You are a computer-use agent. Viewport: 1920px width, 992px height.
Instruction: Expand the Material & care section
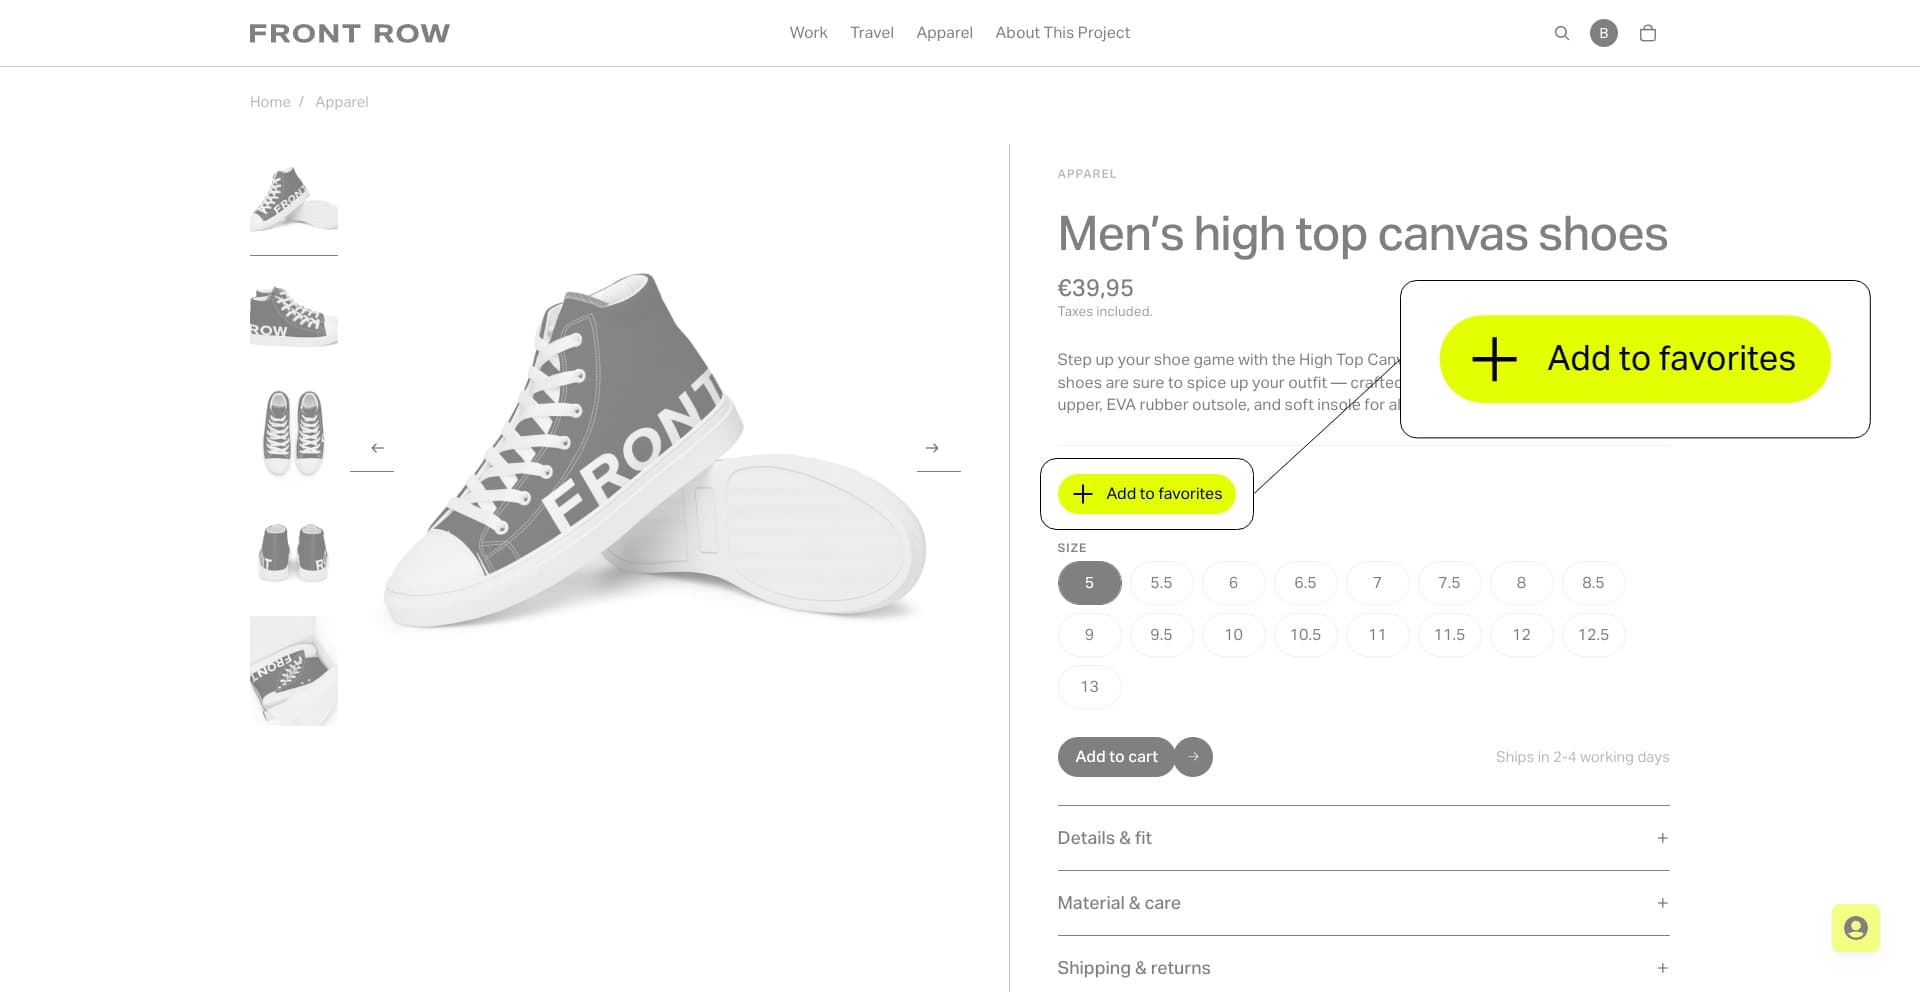click(1363, 903)
